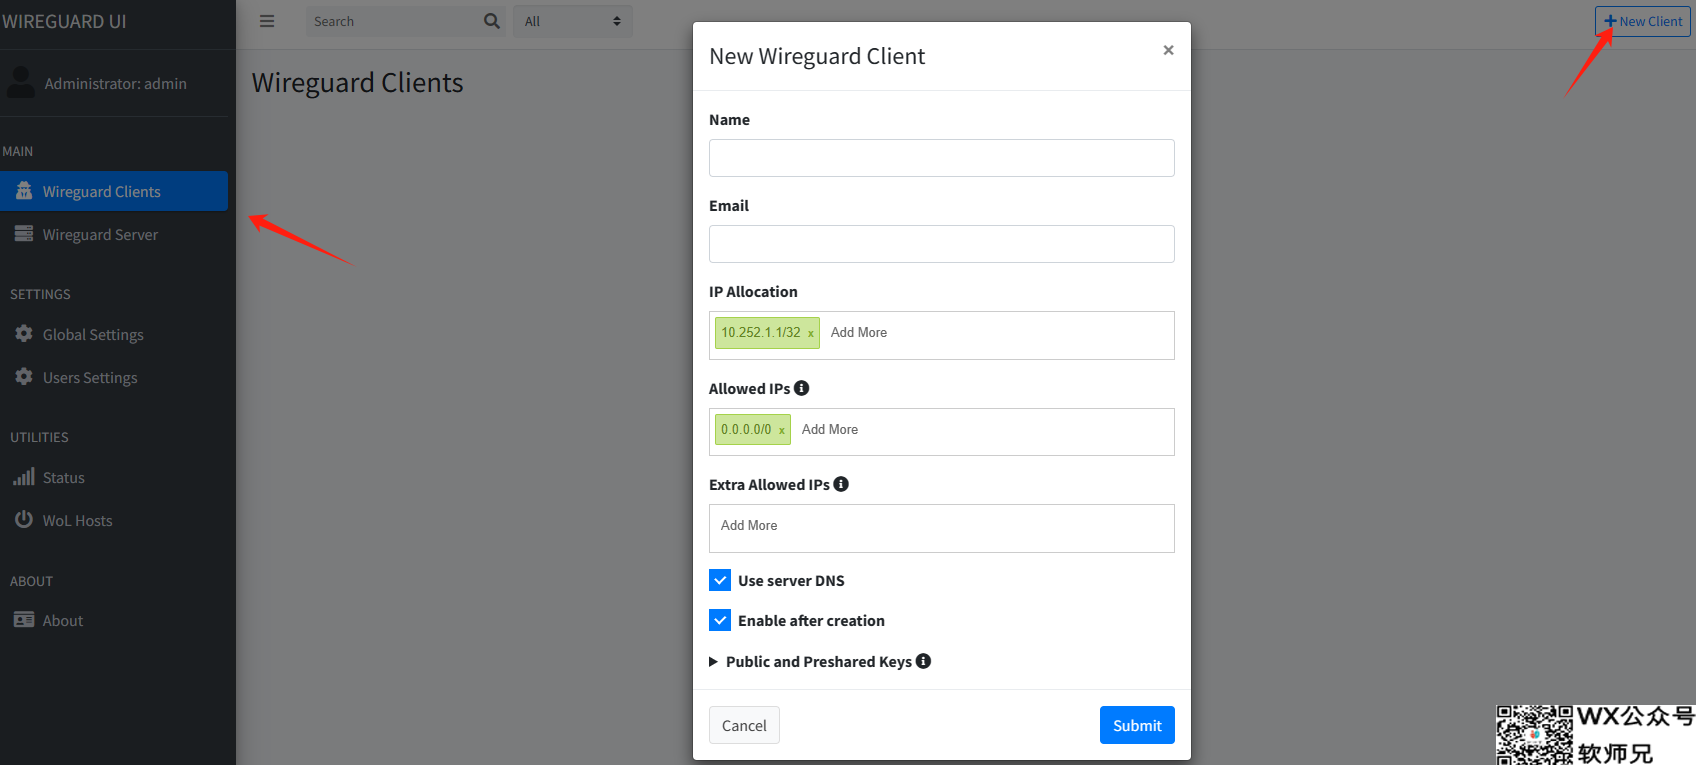The image size is (1696, 765).
Task: Click the hamburger menu toggle icon
Action: click(267, 21)
